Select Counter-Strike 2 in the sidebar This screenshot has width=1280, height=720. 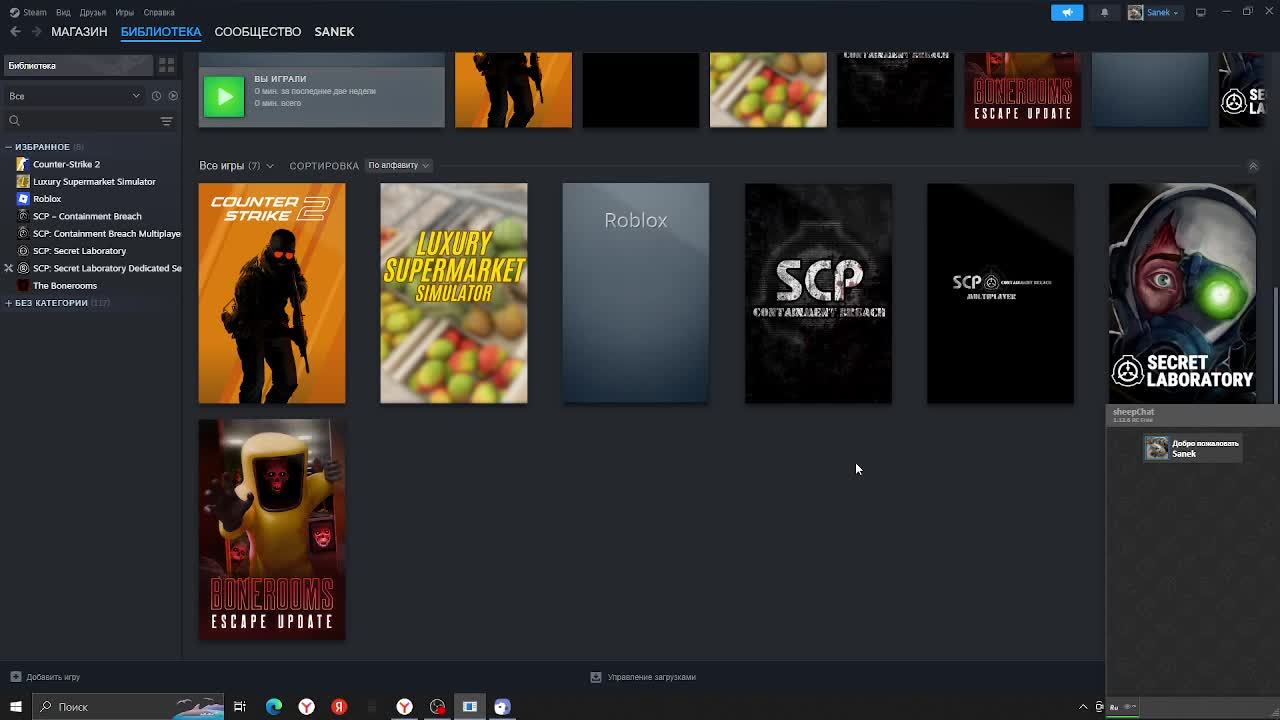pyautogui.click(x=66, y=164)
